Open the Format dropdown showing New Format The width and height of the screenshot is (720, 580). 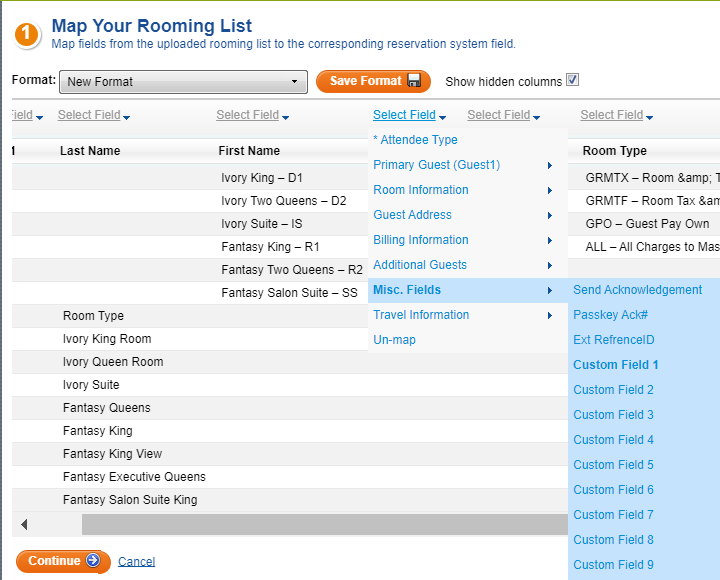click(x=183, y=82)
